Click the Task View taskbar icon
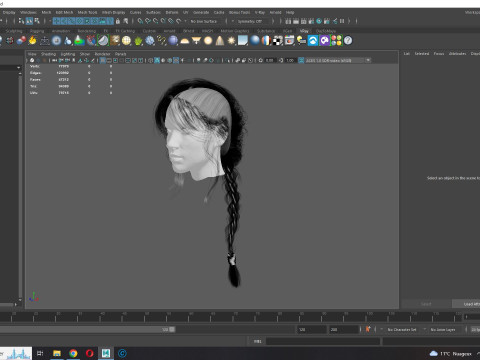Image resolution: width=480 pixels, height=360 pixels. tap(40, 353)
